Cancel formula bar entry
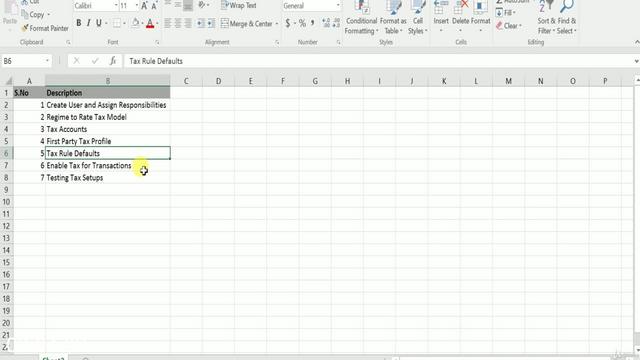The height and width of the screenshot is (360, 640). pos(76,61)
